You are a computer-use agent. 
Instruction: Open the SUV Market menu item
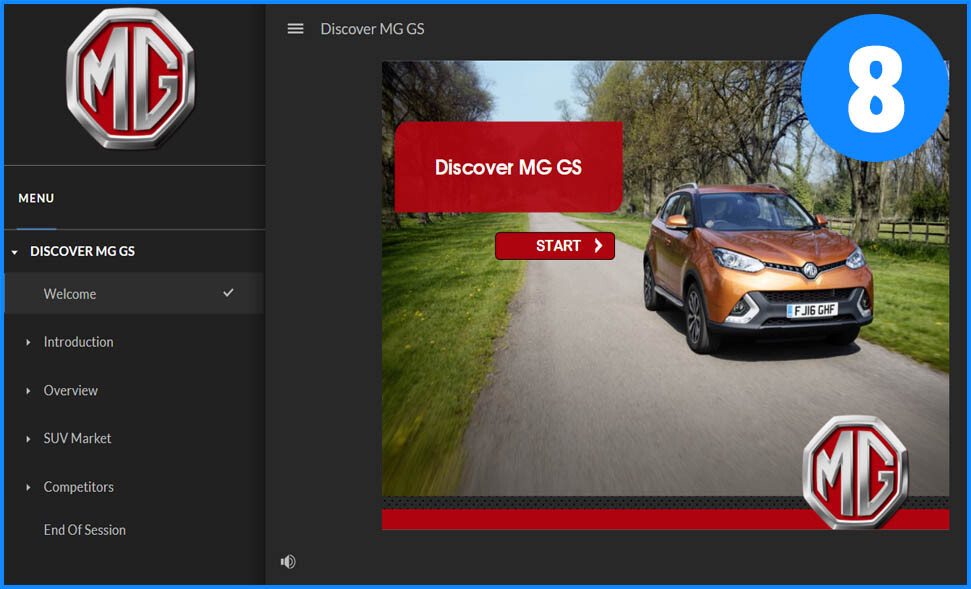coord(77,438)
